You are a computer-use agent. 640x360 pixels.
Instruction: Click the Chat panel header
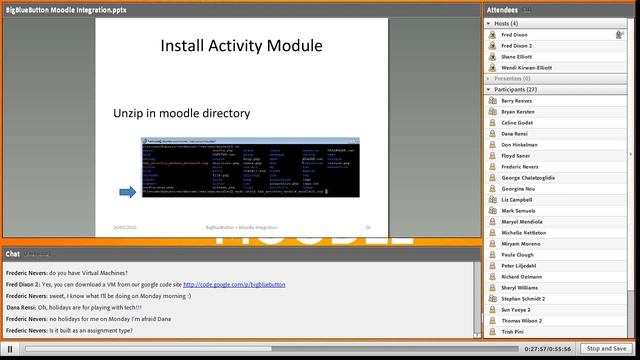(242, 254)
